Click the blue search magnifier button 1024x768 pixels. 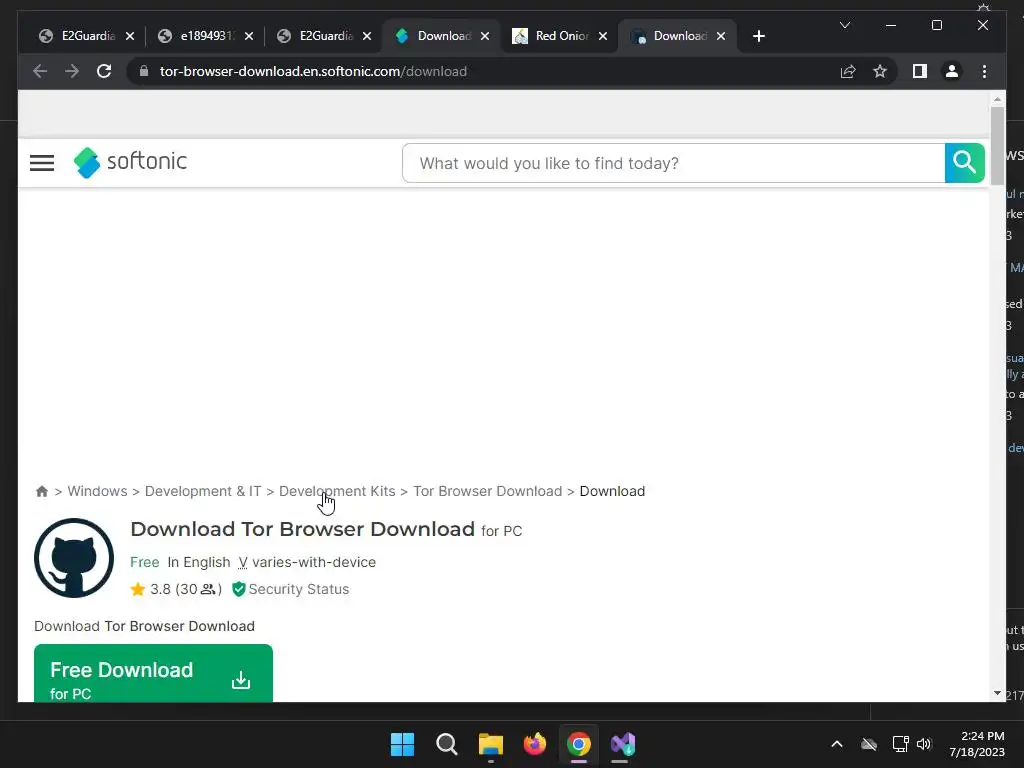(x=964, y=163)
